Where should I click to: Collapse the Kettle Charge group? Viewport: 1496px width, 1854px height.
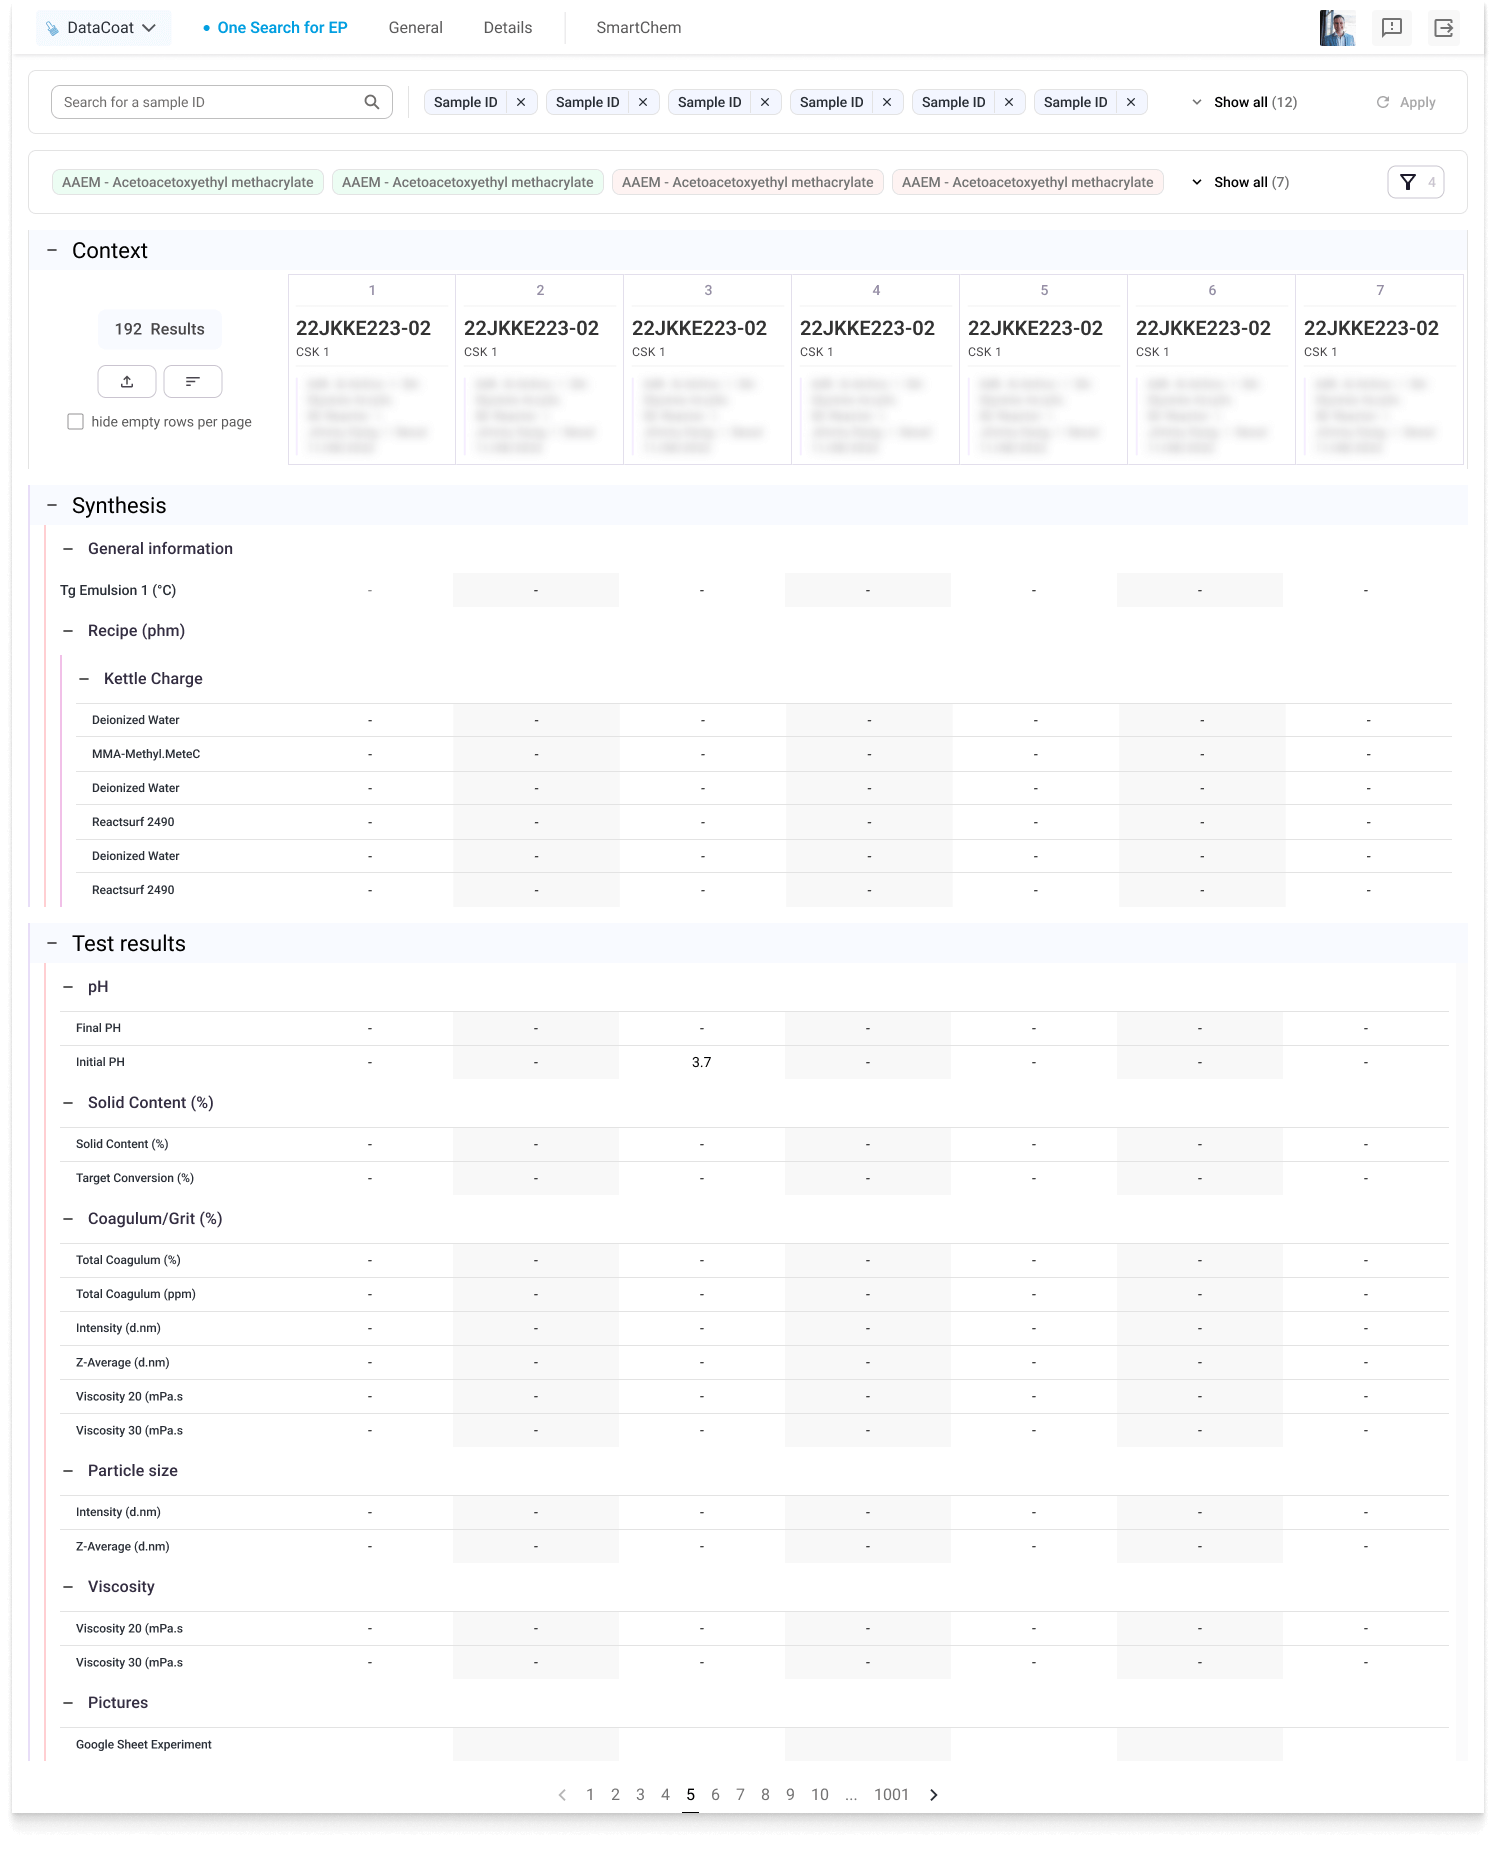pyautogui.click(x=84, y=679)
